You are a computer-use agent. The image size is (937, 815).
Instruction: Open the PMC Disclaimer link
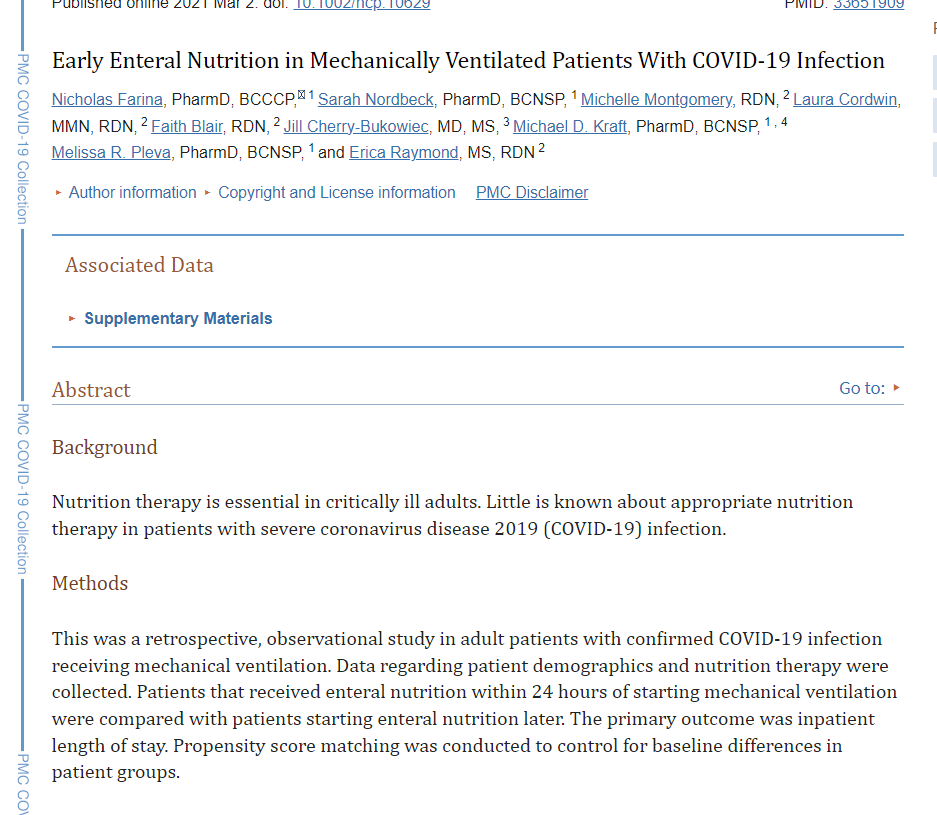[x=531, y=192]
